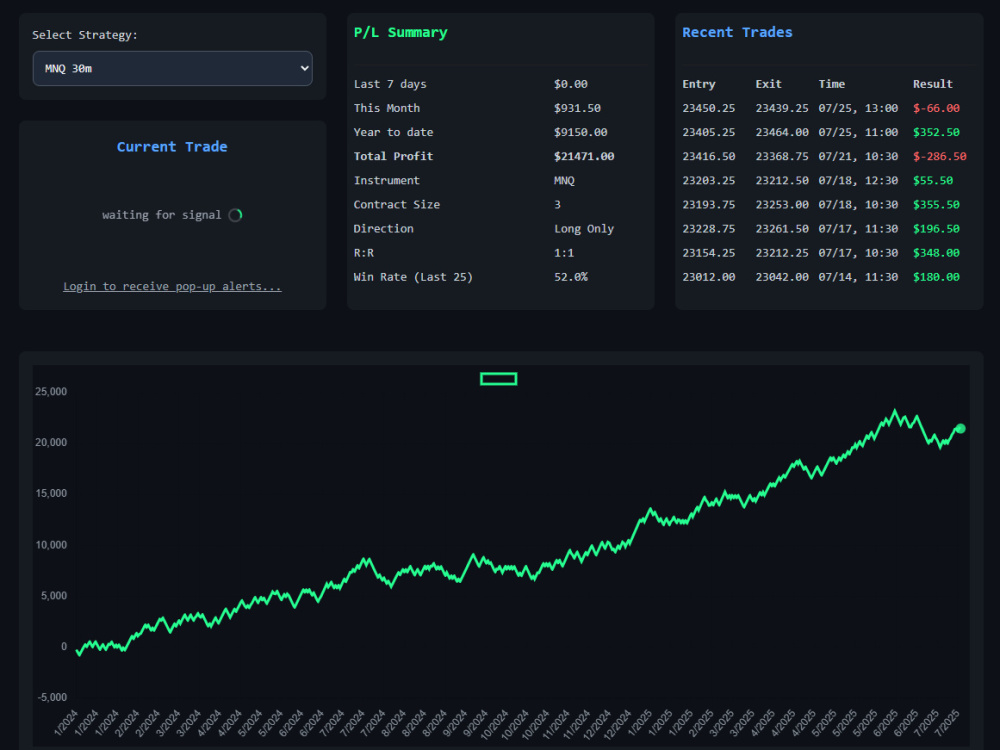Click the -5,000 y-axis label

52,697
